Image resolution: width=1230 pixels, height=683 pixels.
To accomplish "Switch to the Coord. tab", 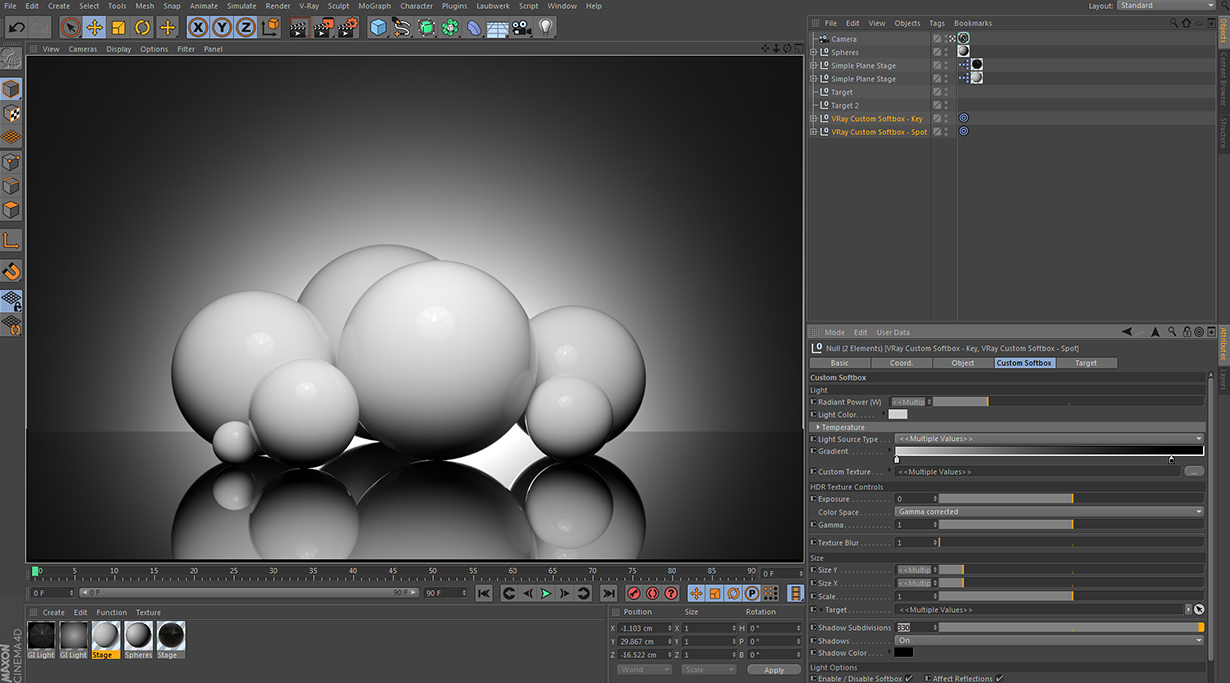I will pos(900,363).
